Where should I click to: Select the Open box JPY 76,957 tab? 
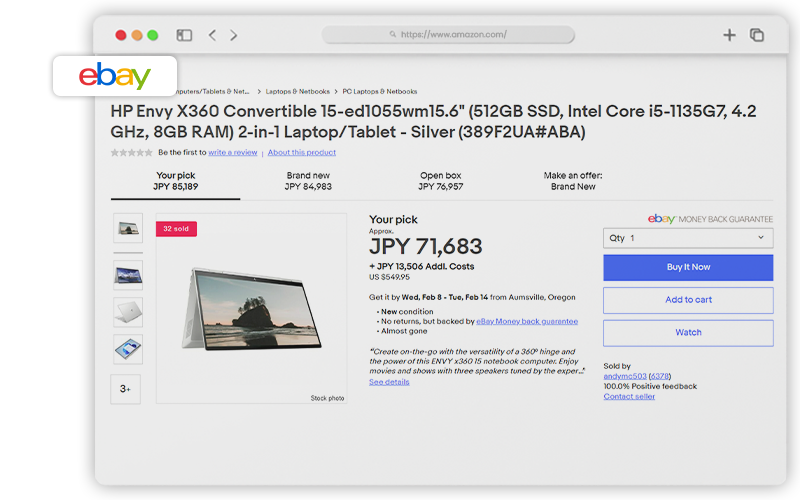pyautogui.click(x=441, y=181)
